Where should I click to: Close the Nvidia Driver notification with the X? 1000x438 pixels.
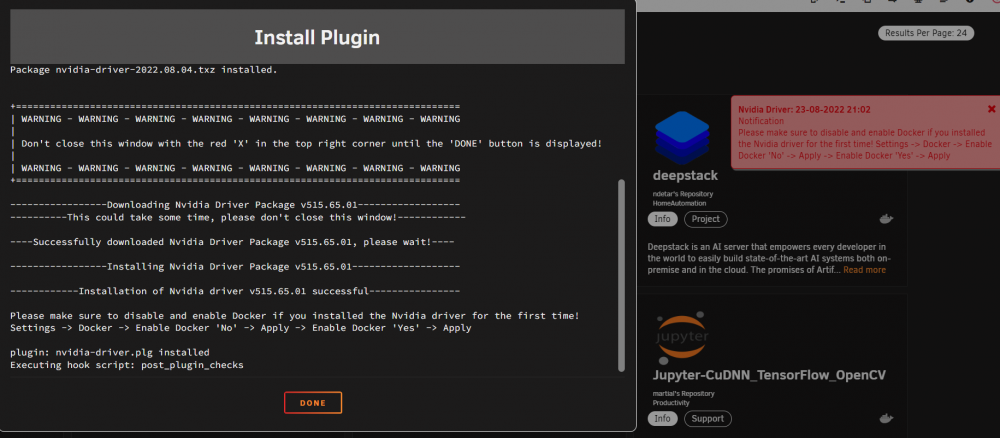(x=991, y=109)
